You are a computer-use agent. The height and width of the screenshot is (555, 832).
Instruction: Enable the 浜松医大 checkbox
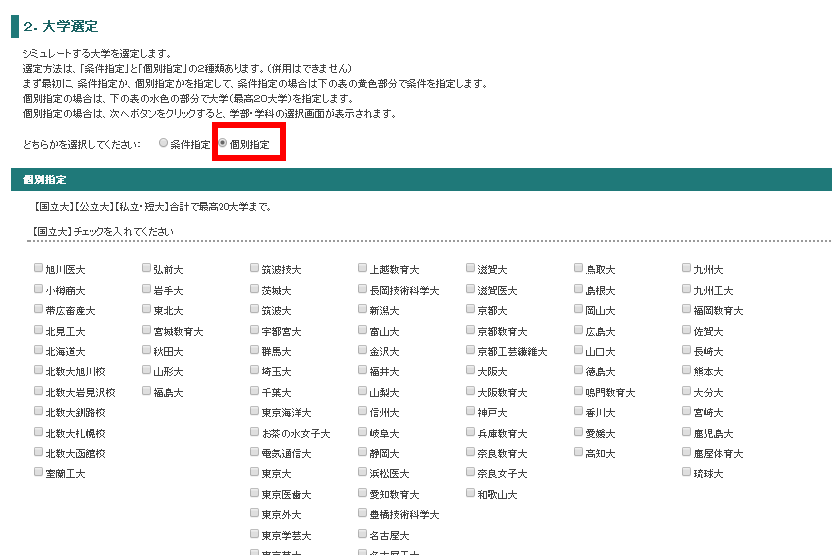coord(362,472)
